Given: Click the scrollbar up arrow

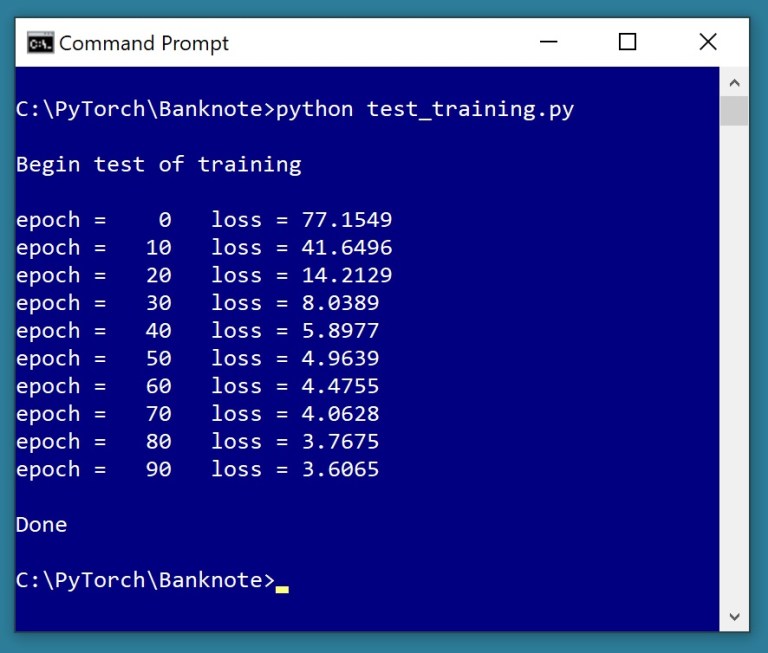Looking at the screenshot, I should [734, 83].
